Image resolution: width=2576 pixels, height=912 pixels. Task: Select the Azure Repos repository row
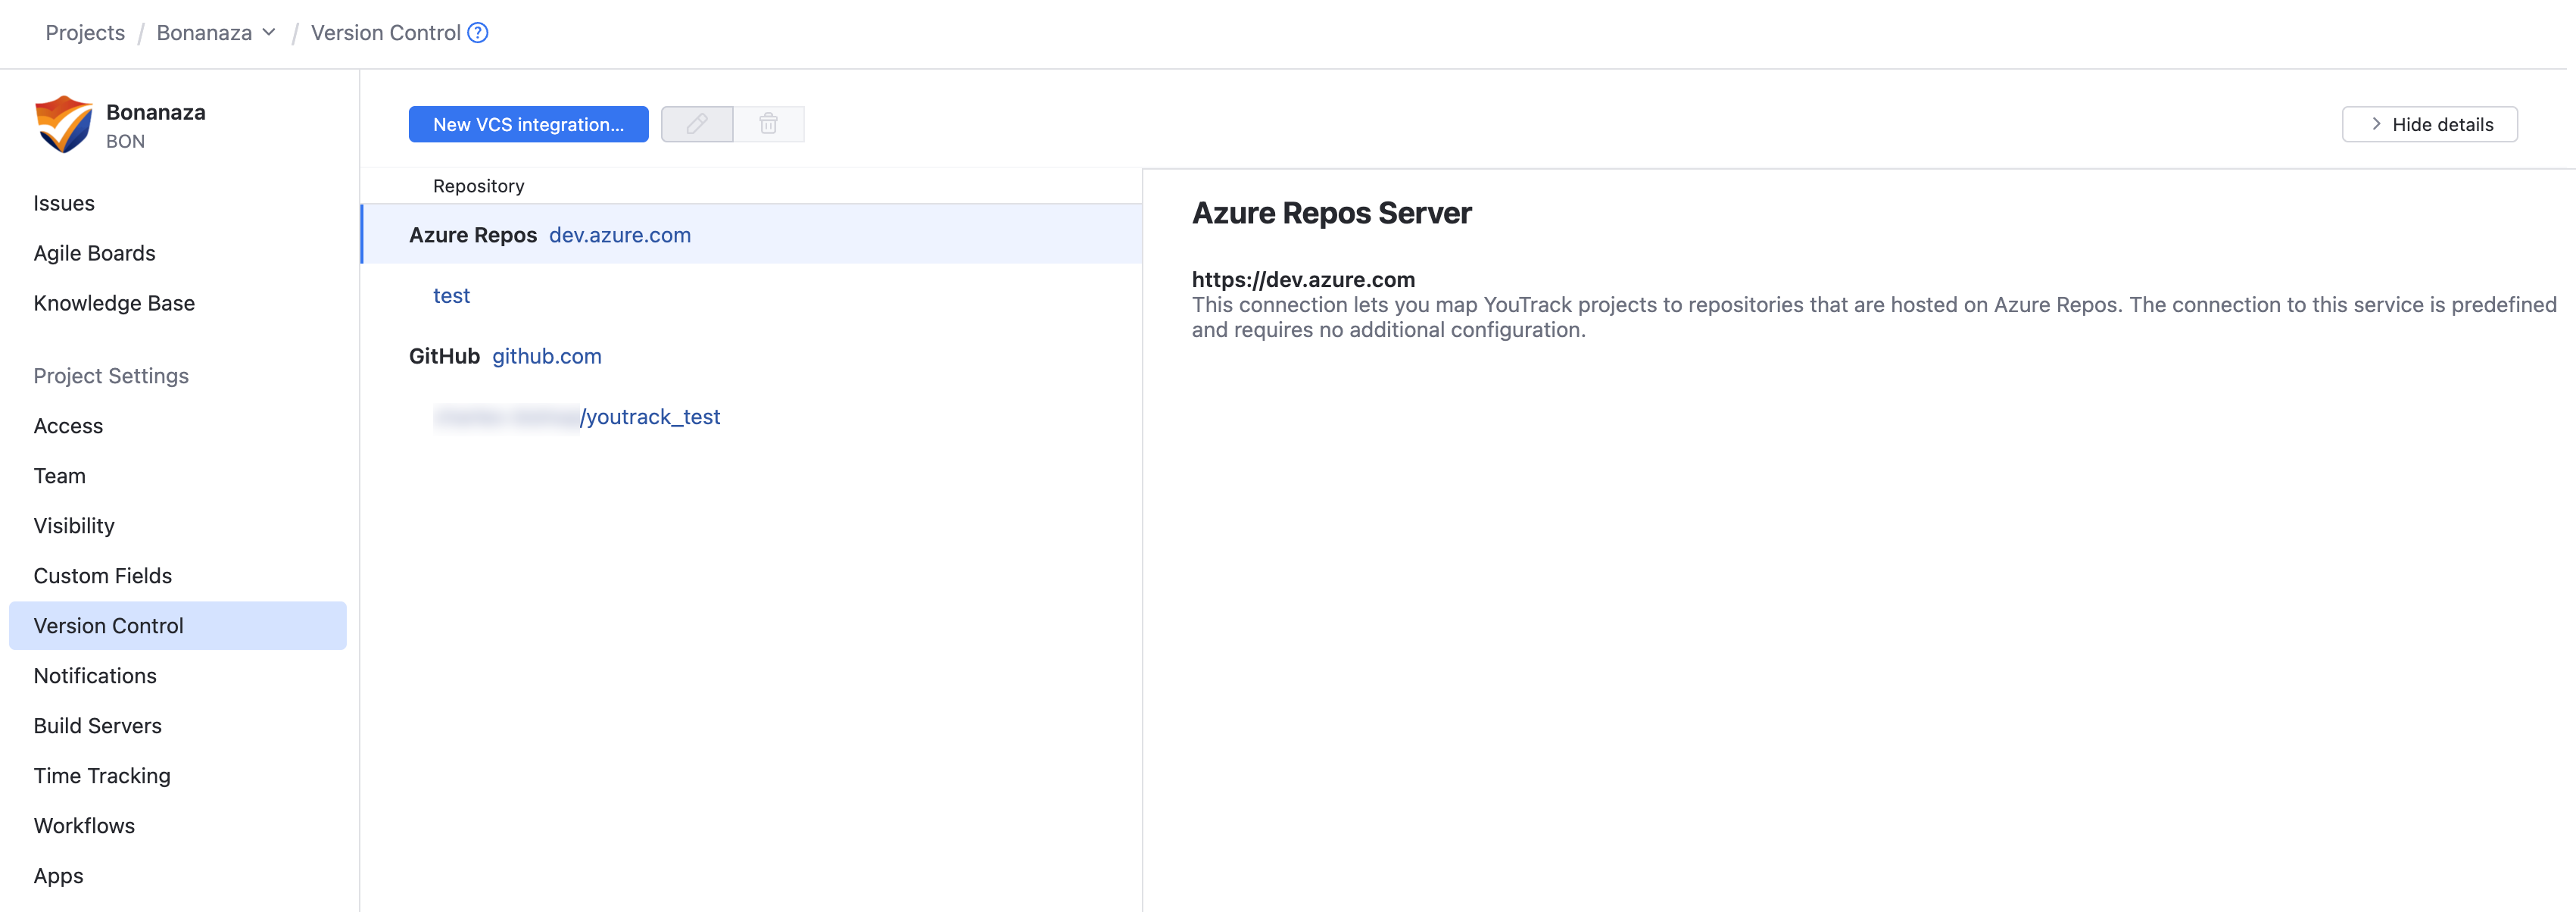750,235
